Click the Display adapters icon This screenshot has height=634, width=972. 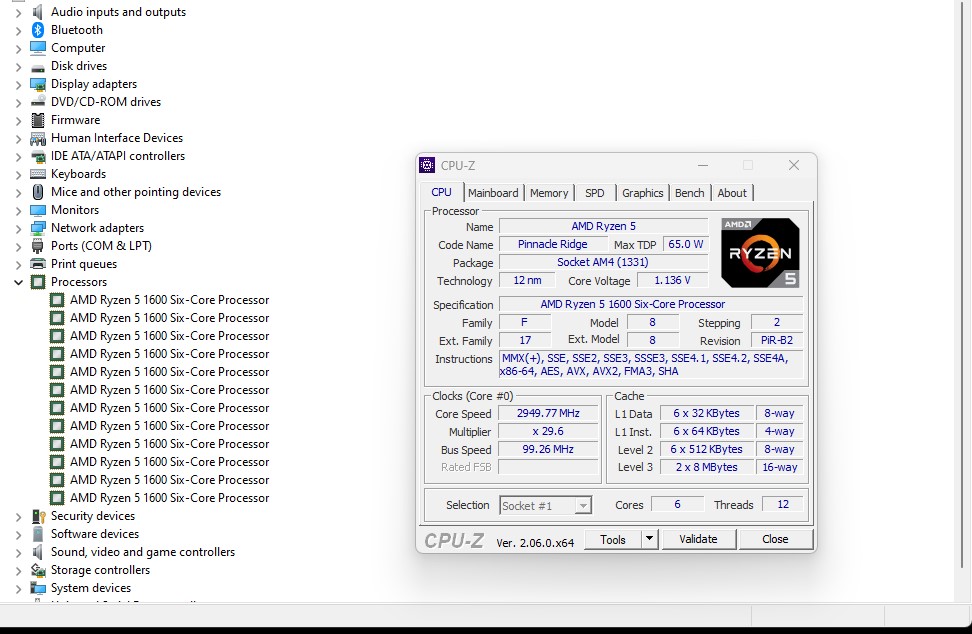click(38, 84)
